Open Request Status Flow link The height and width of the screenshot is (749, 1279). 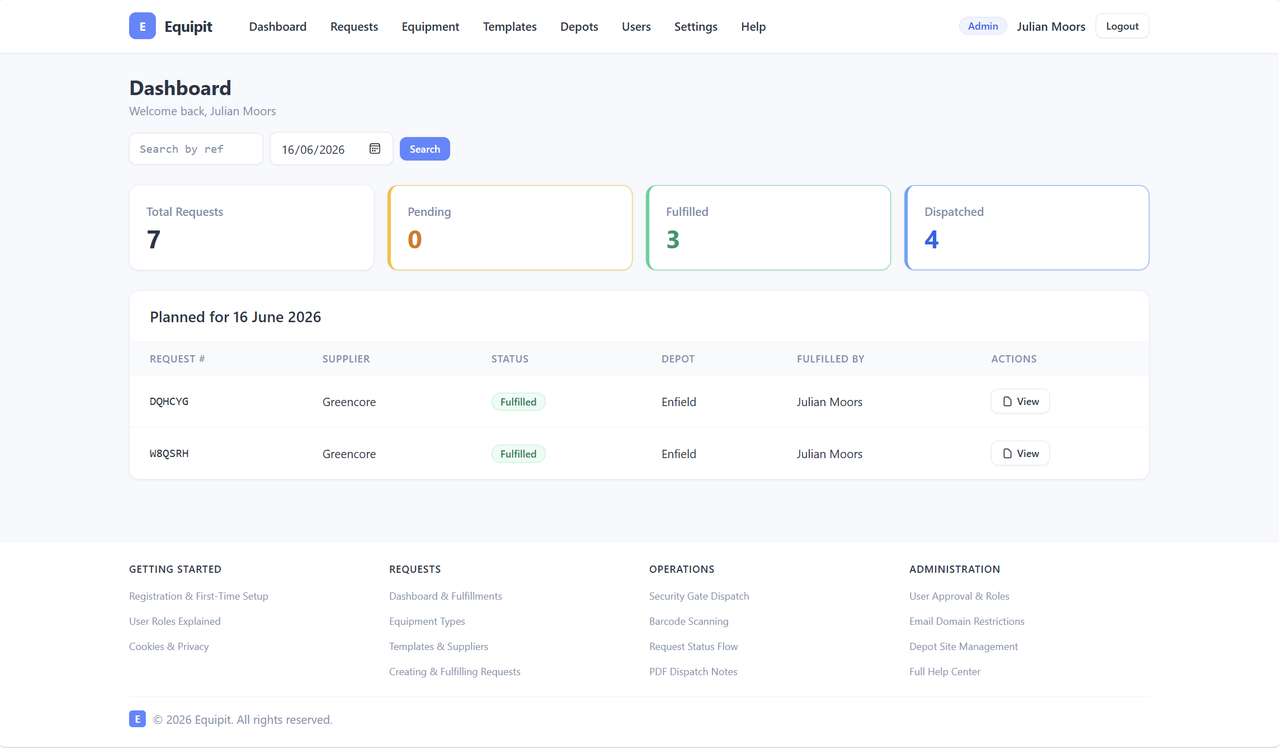coord(694,646)
